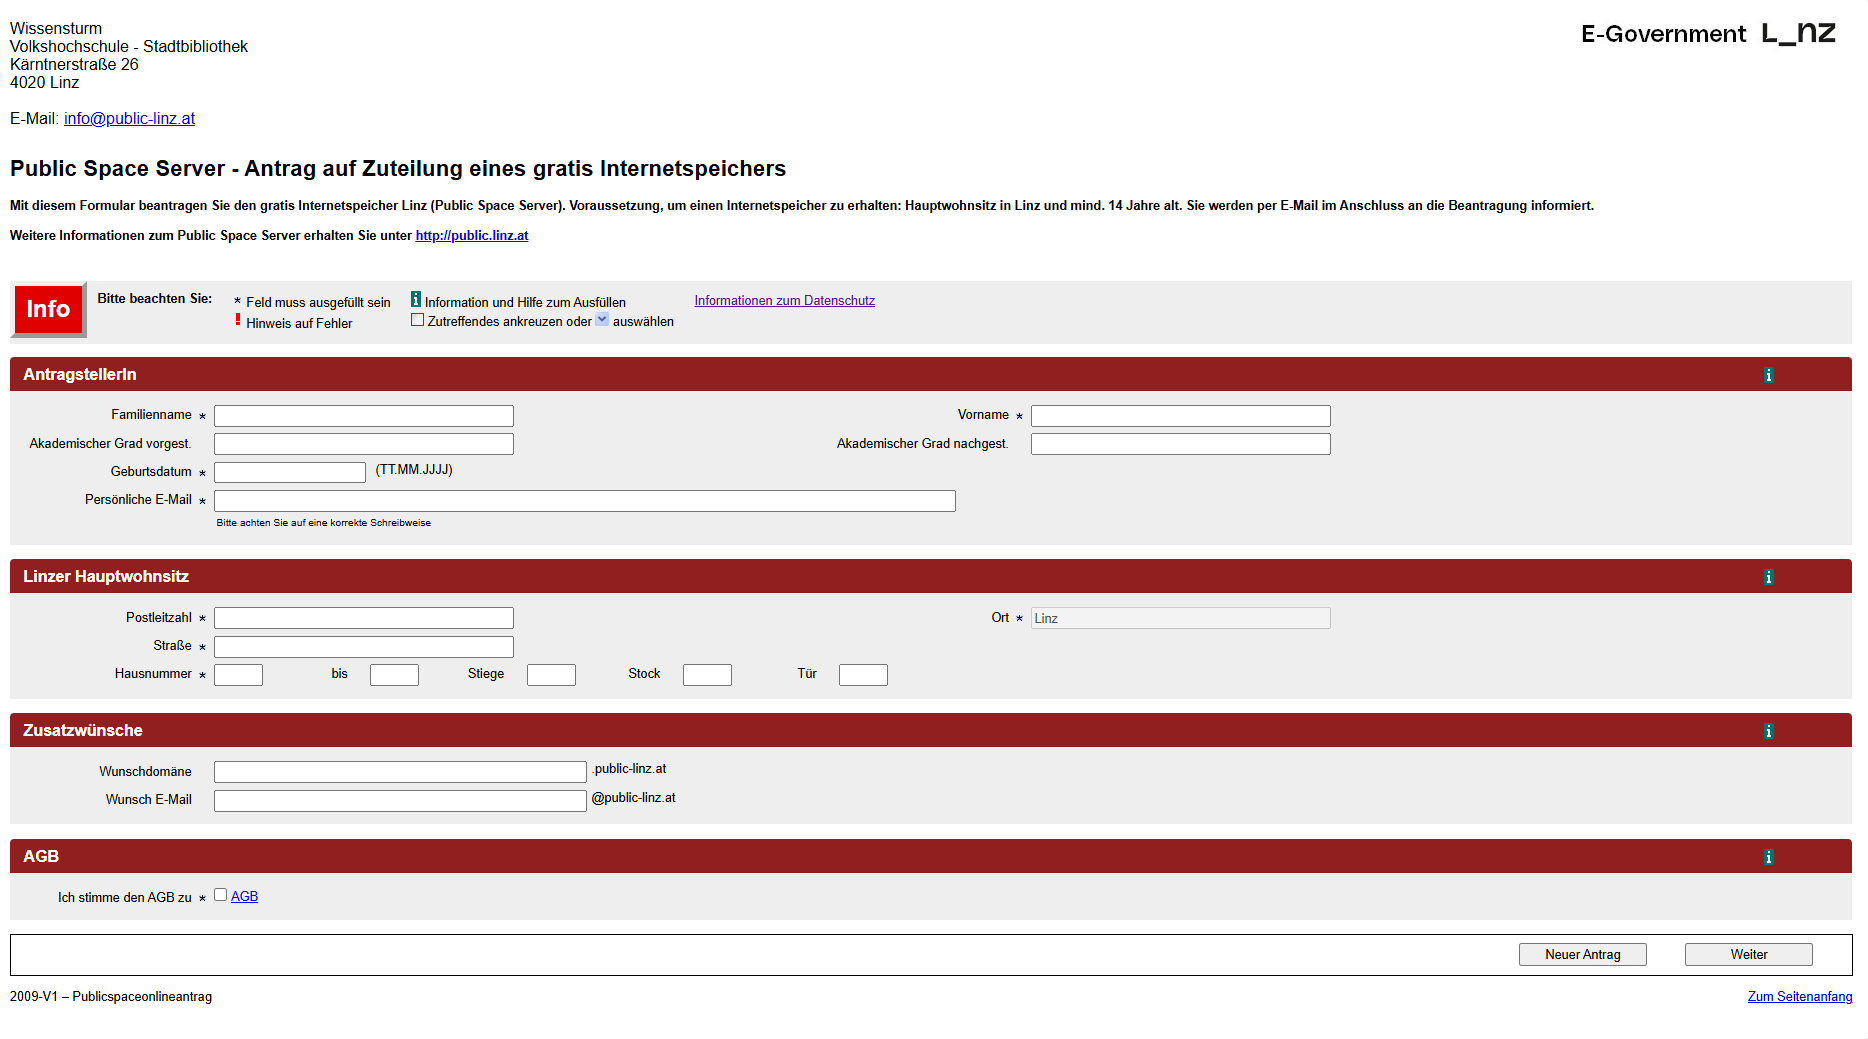Click into the Geburtsdatum field
Screen dimensions: 1868x1039
290,472
